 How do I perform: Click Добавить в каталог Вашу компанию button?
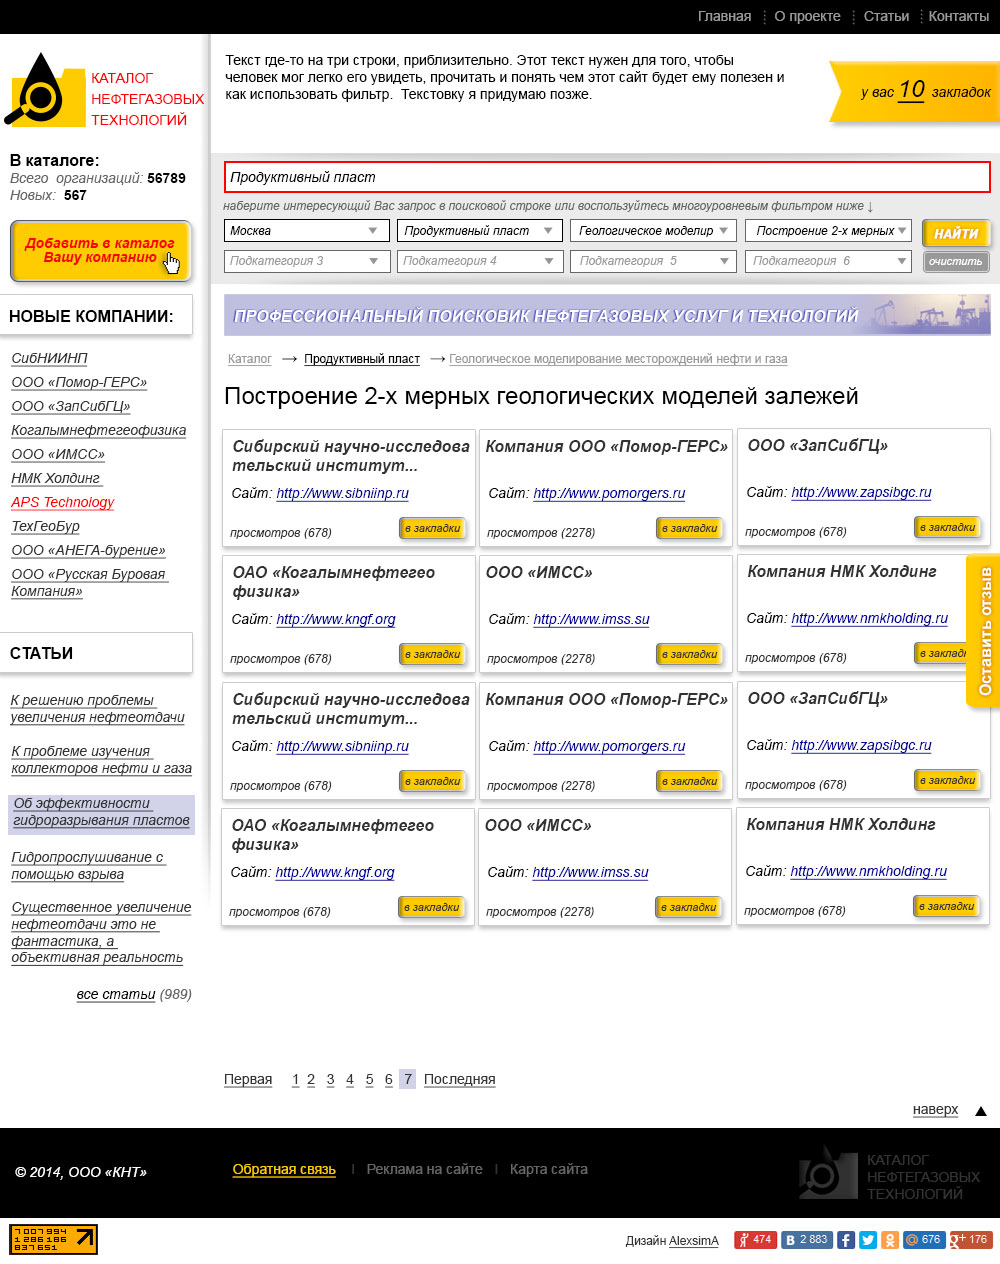coord(100,251)
